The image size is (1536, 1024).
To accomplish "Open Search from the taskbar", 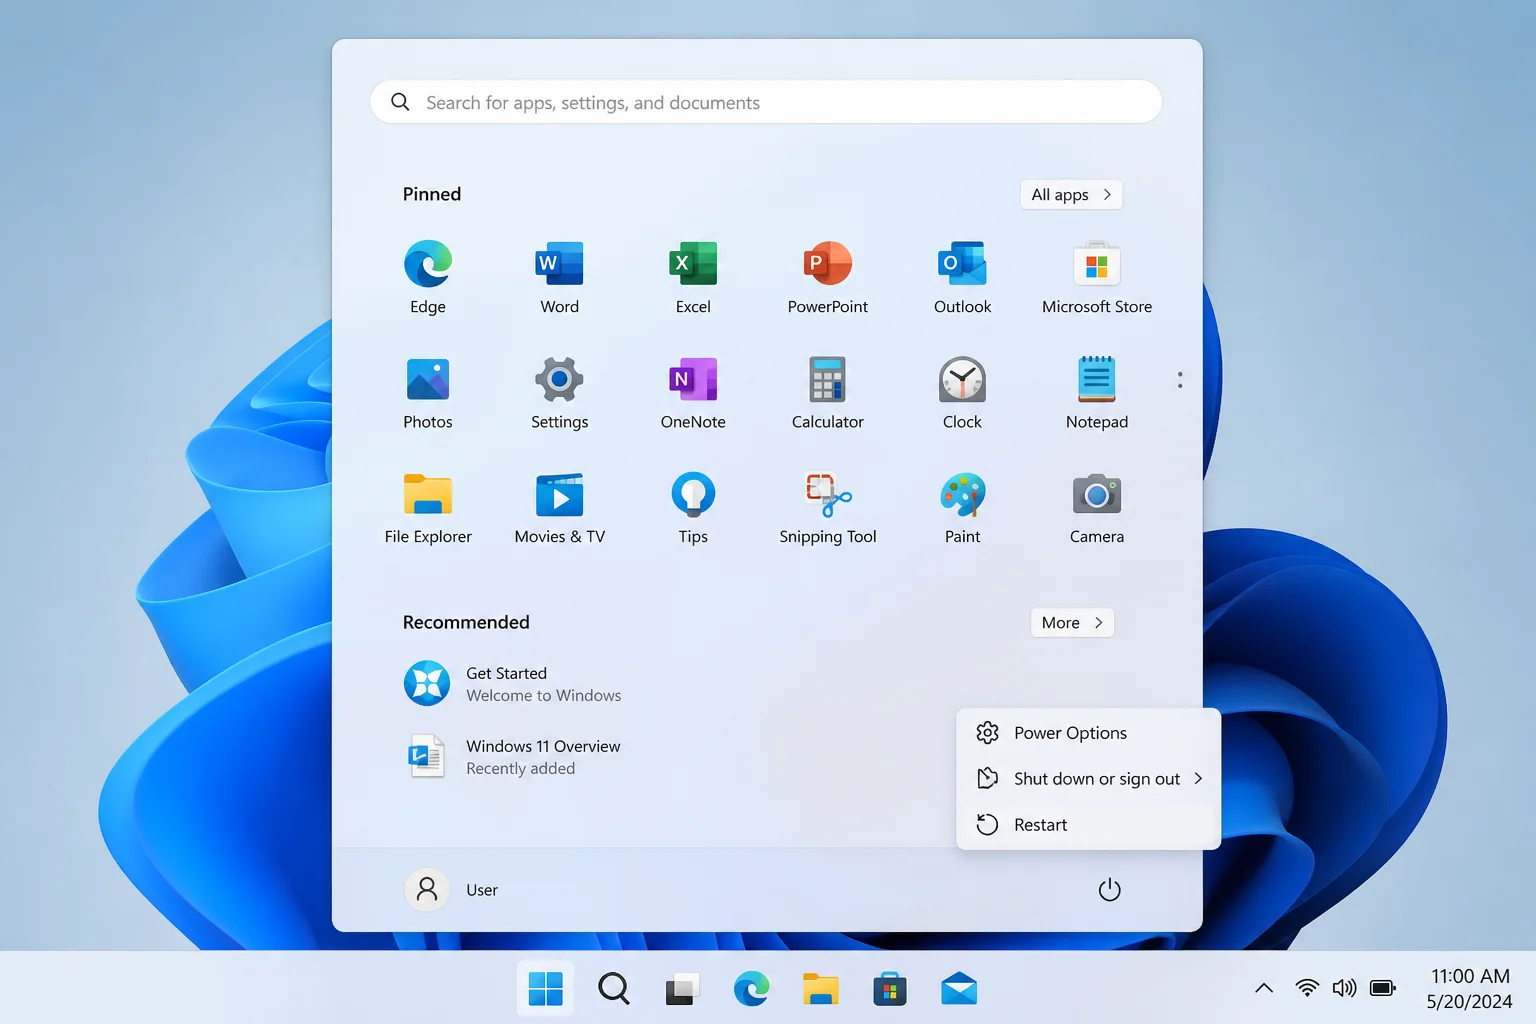I will [613, 989].
